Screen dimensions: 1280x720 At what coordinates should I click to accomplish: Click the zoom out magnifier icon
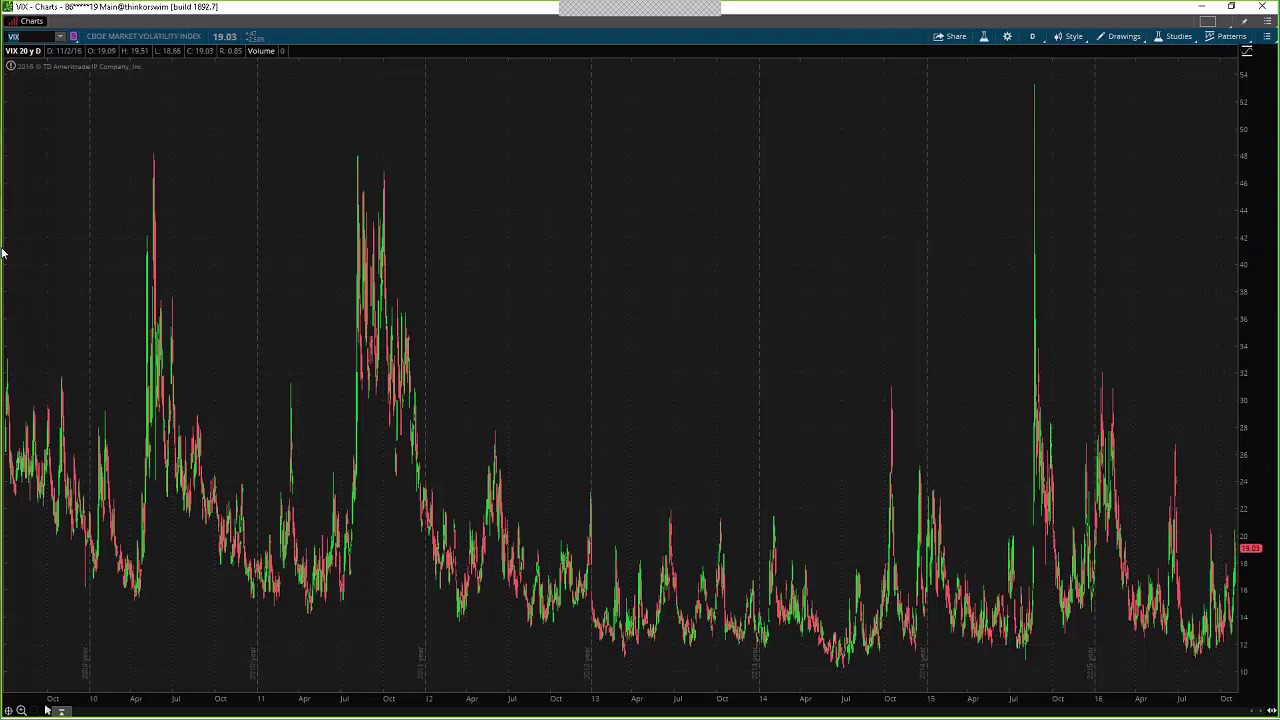point(21,711)
